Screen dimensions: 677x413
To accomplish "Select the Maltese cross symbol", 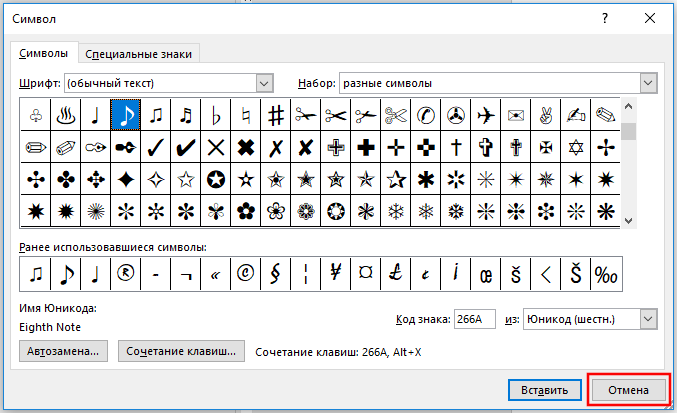I will [546, 147].
